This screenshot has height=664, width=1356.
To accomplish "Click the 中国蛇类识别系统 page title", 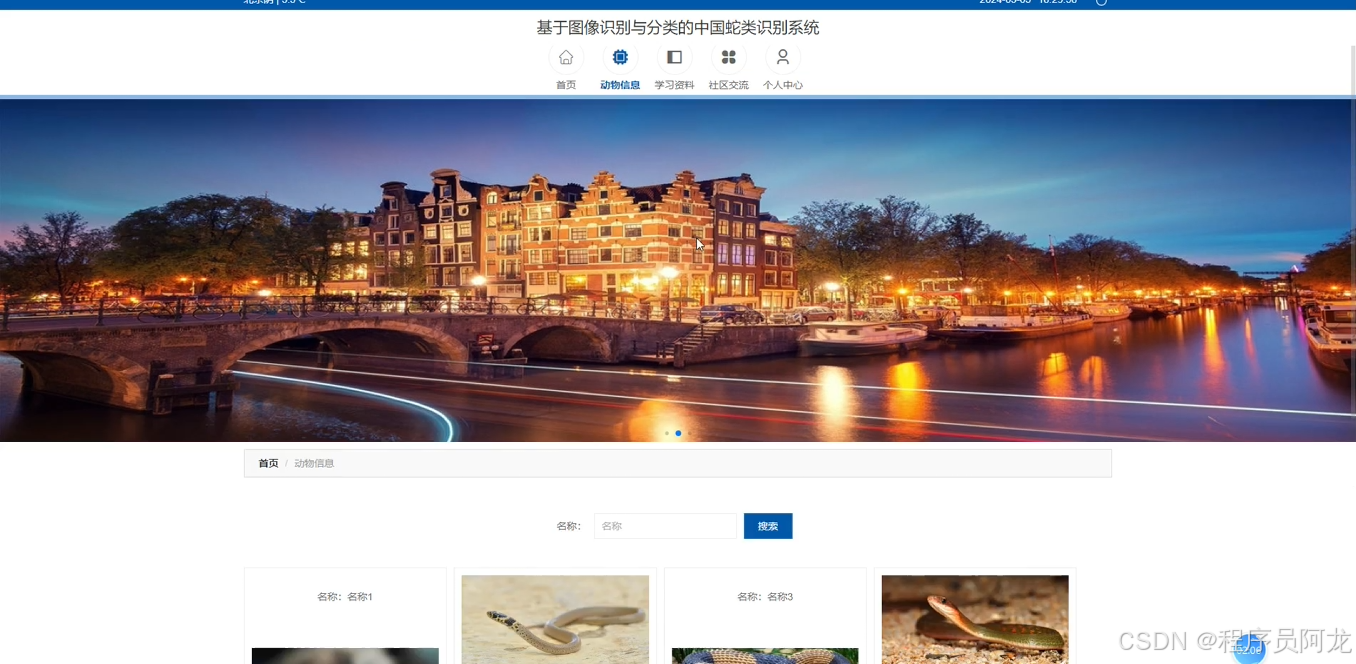I will (x=678, y=27).
